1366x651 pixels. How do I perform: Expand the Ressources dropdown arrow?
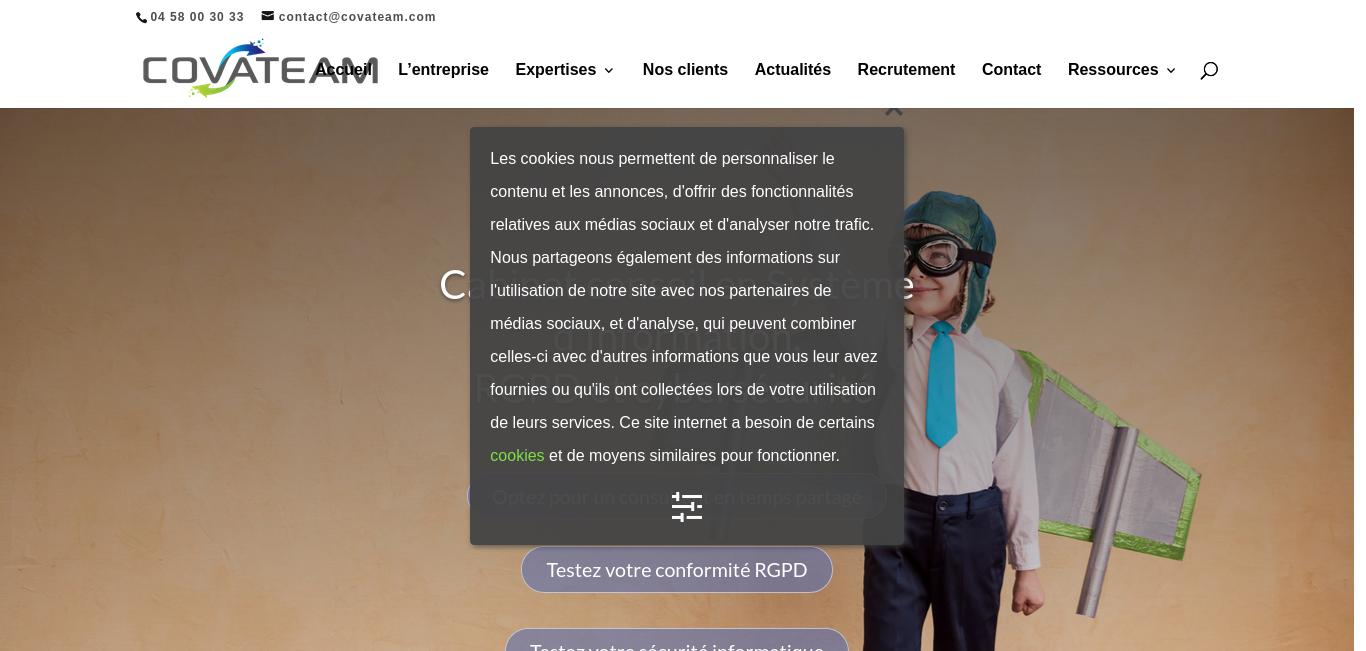coord(1171,70)
